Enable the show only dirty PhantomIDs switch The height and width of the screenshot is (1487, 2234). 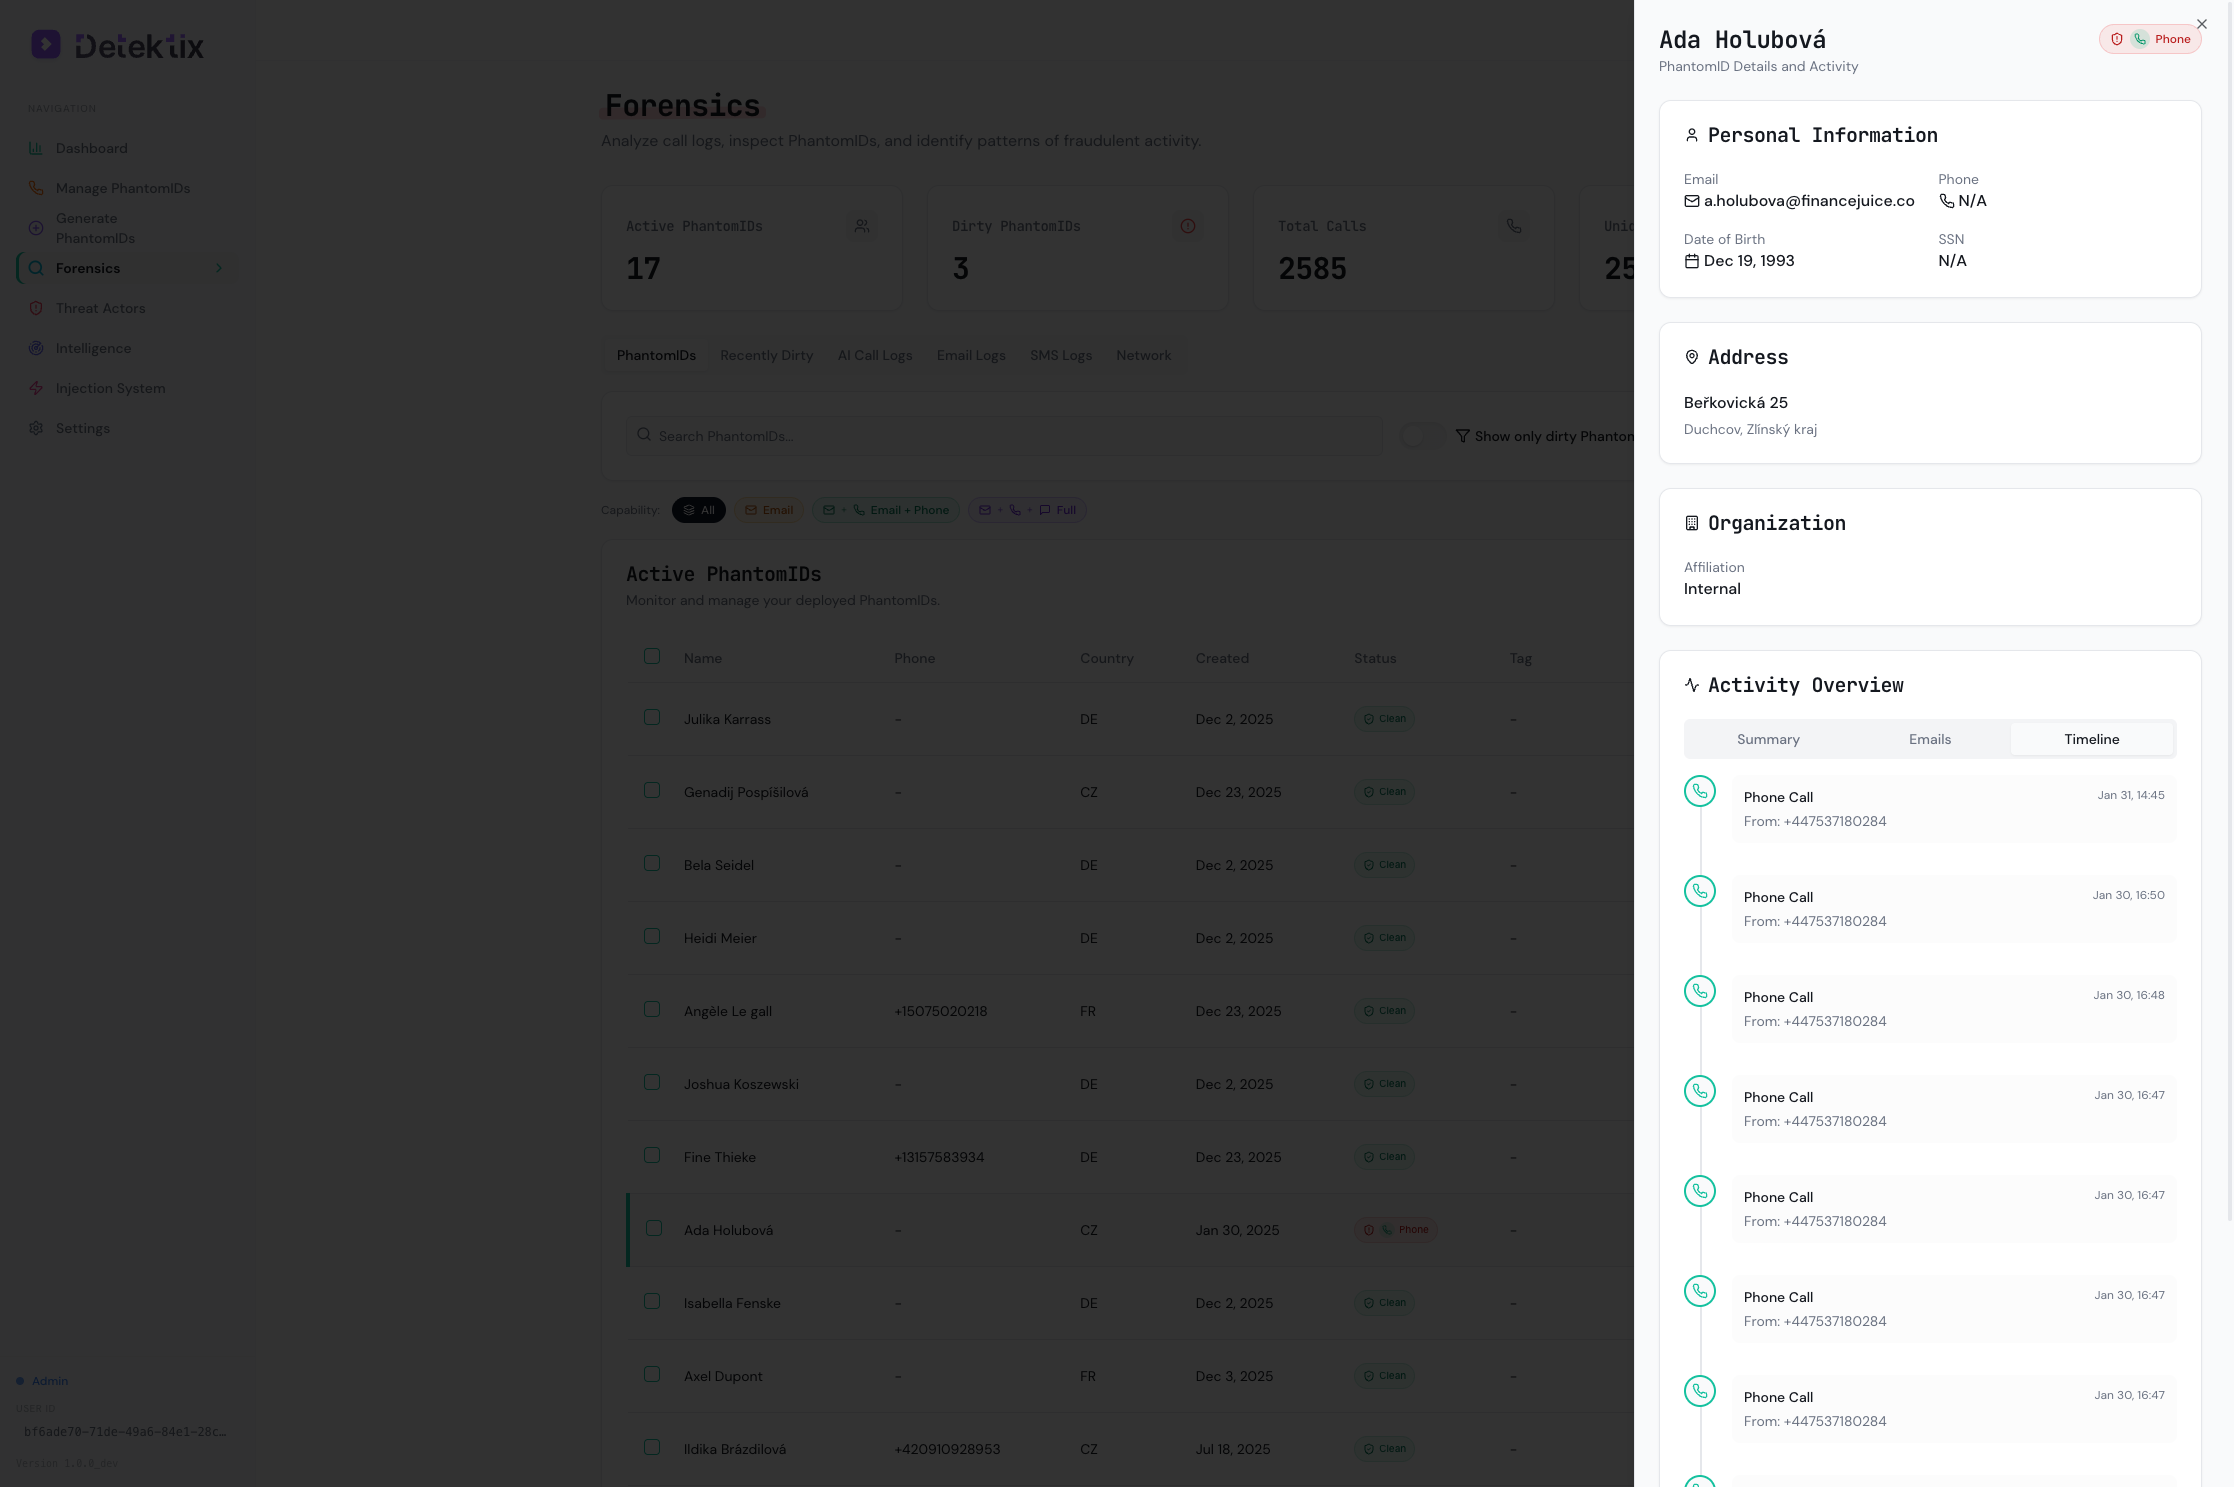tap(1421, 436)
